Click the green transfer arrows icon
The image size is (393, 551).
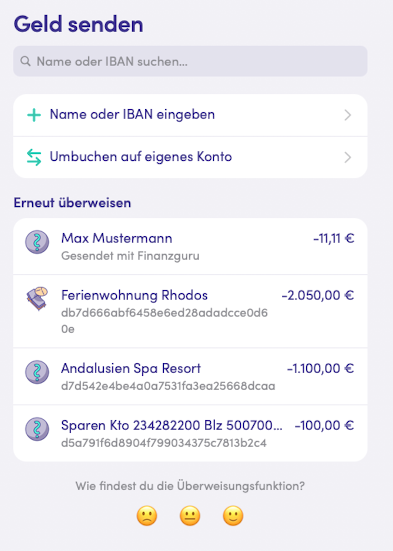pyautogui.click(x=34, y=157)
